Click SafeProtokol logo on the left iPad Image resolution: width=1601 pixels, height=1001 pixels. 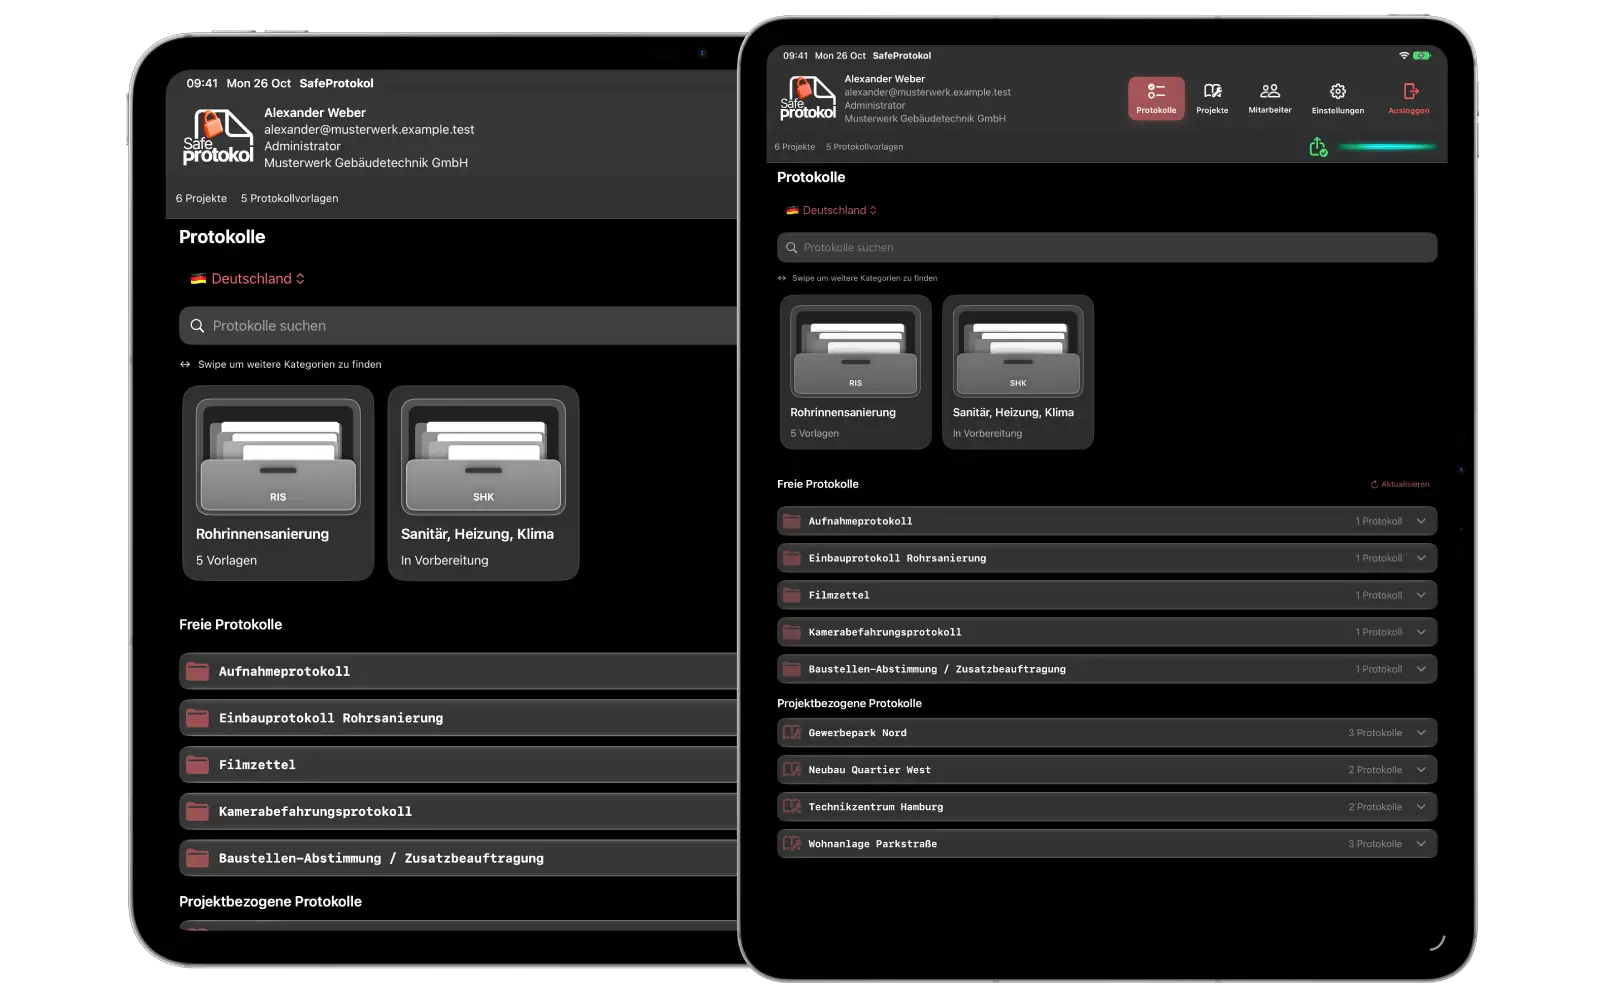pos(218,137)
